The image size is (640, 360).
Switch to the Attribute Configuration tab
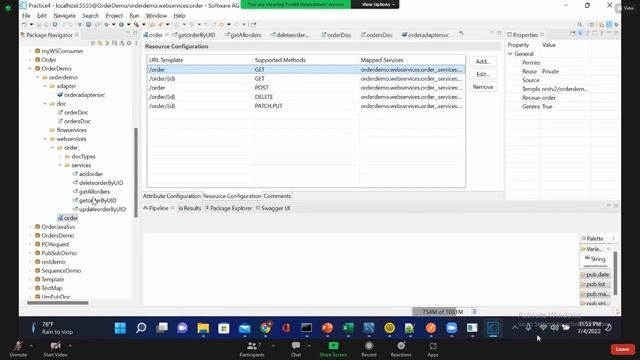pos(171,196)
